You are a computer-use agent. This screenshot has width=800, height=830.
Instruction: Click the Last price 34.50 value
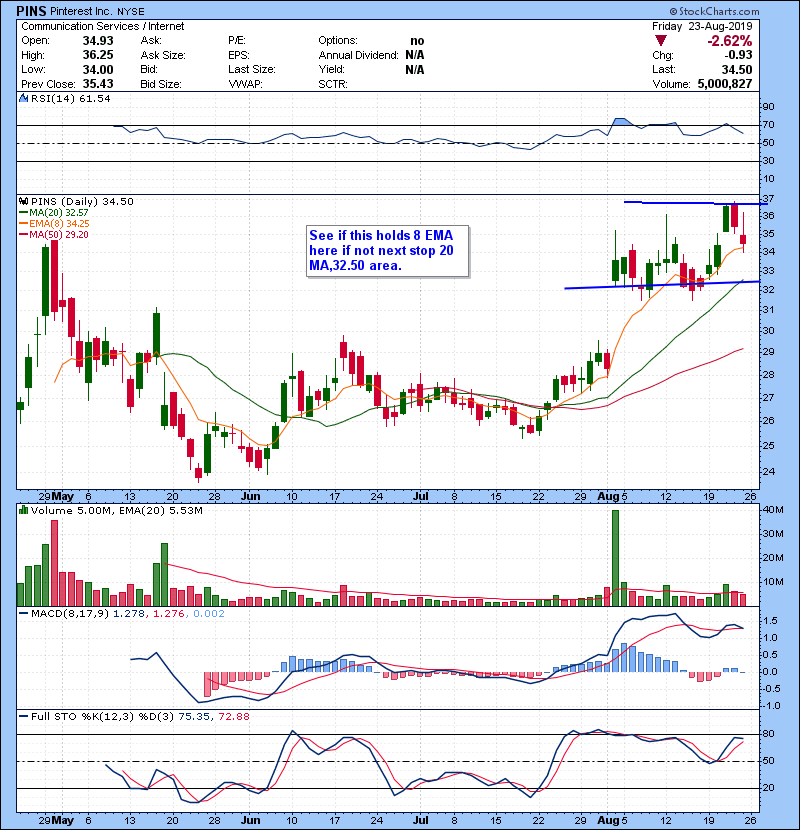click(737, 69)
